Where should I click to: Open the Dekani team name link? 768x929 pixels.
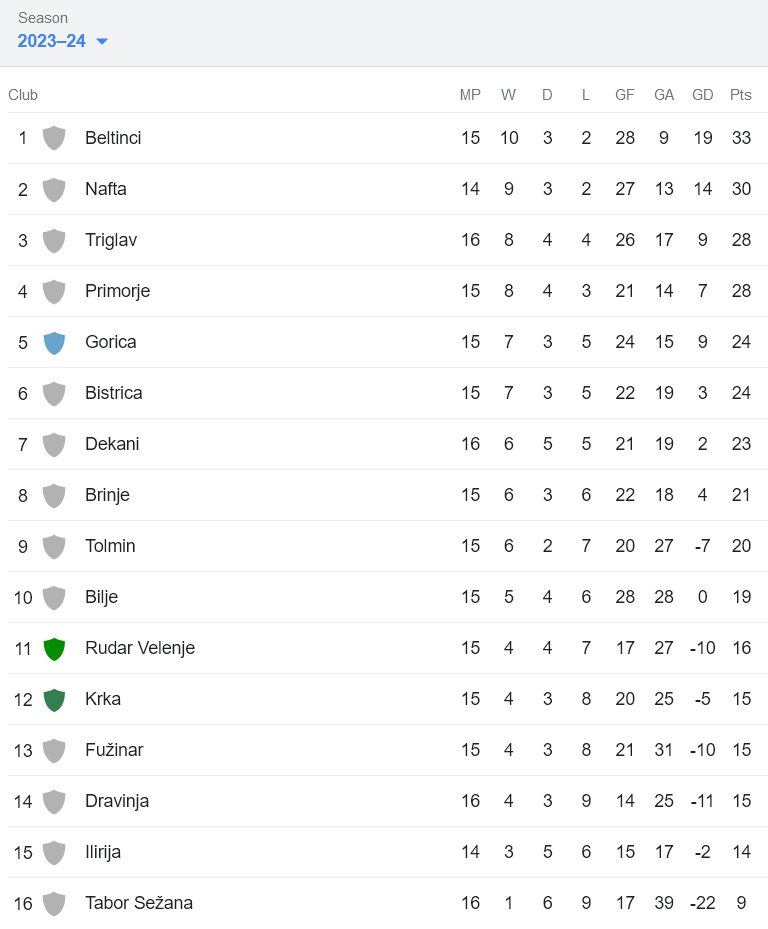pos(112,444)
